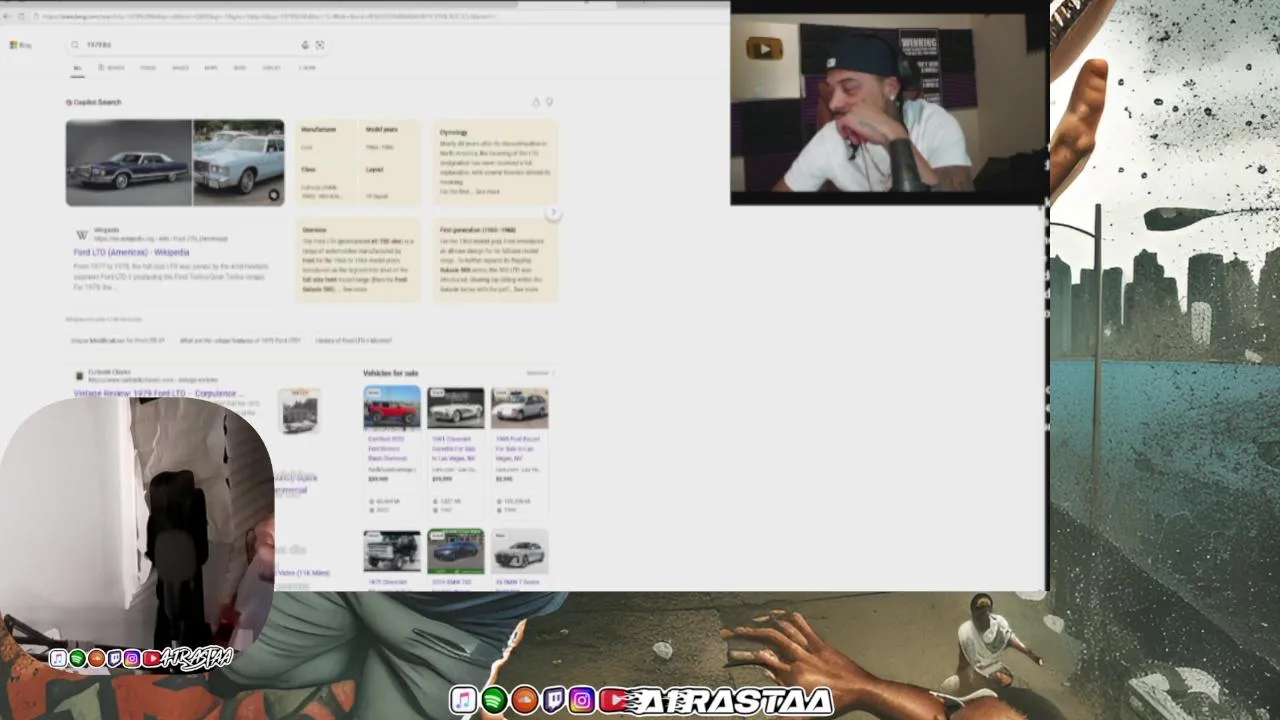
Task: Click the Wikipedia favicon beside result
Action: coord(81,235)
